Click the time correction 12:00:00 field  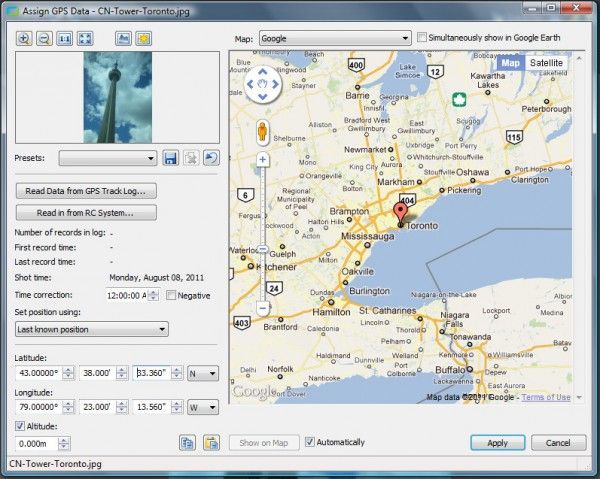pyautogui.click(x=127, y=295)
